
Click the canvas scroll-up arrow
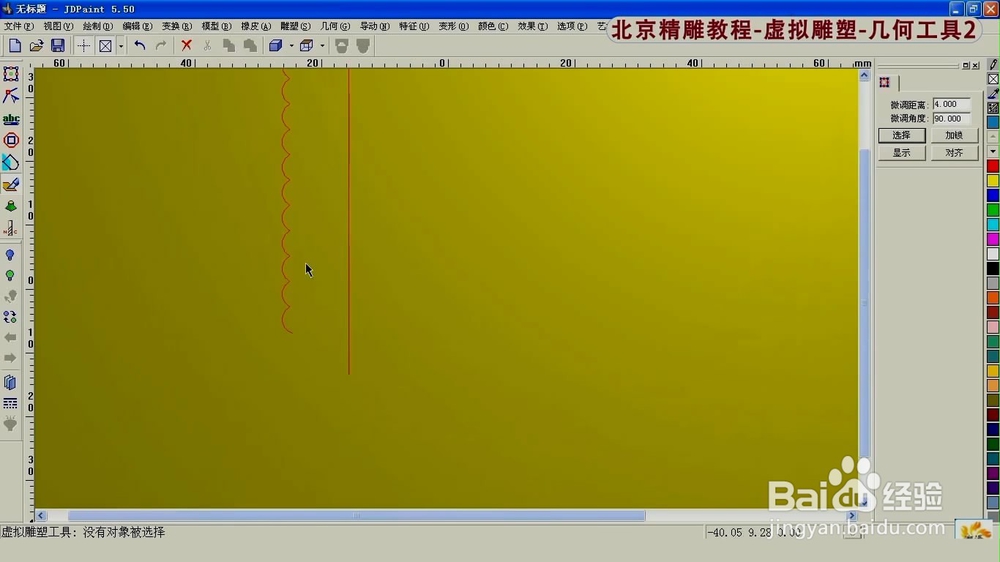click(865, 75)
